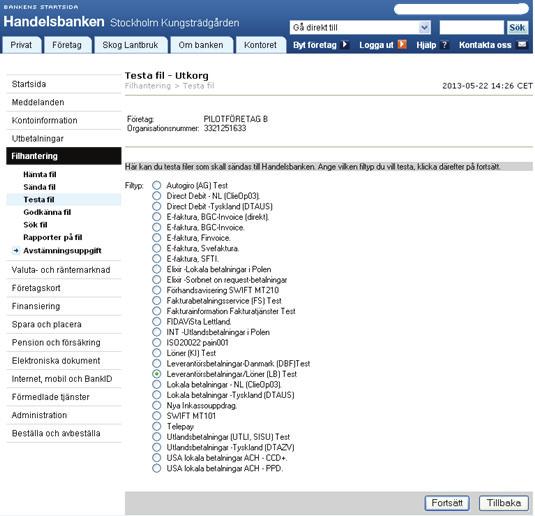This screenshot has width=535, height=516.
Task: Click the Handelsbanken logo text
Action: click(x=54, y=22)
